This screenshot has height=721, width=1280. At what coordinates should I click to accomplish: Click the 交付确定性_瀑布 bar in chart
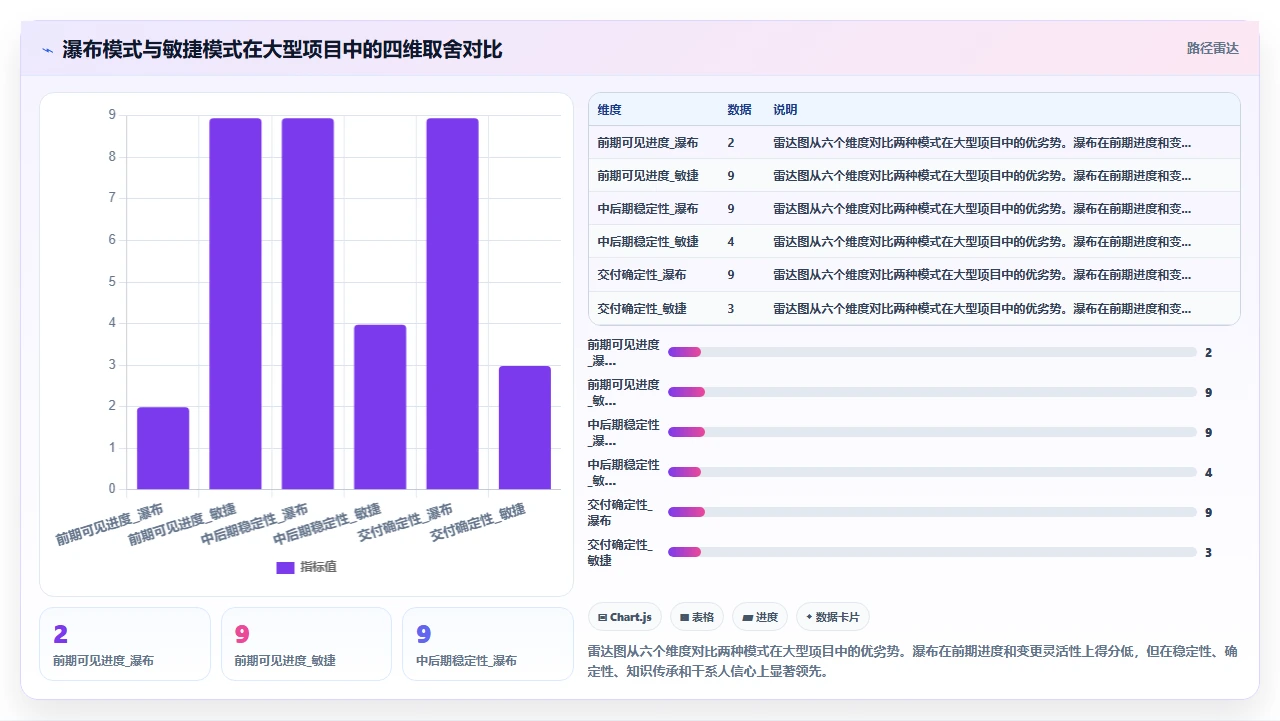[452, 303]
